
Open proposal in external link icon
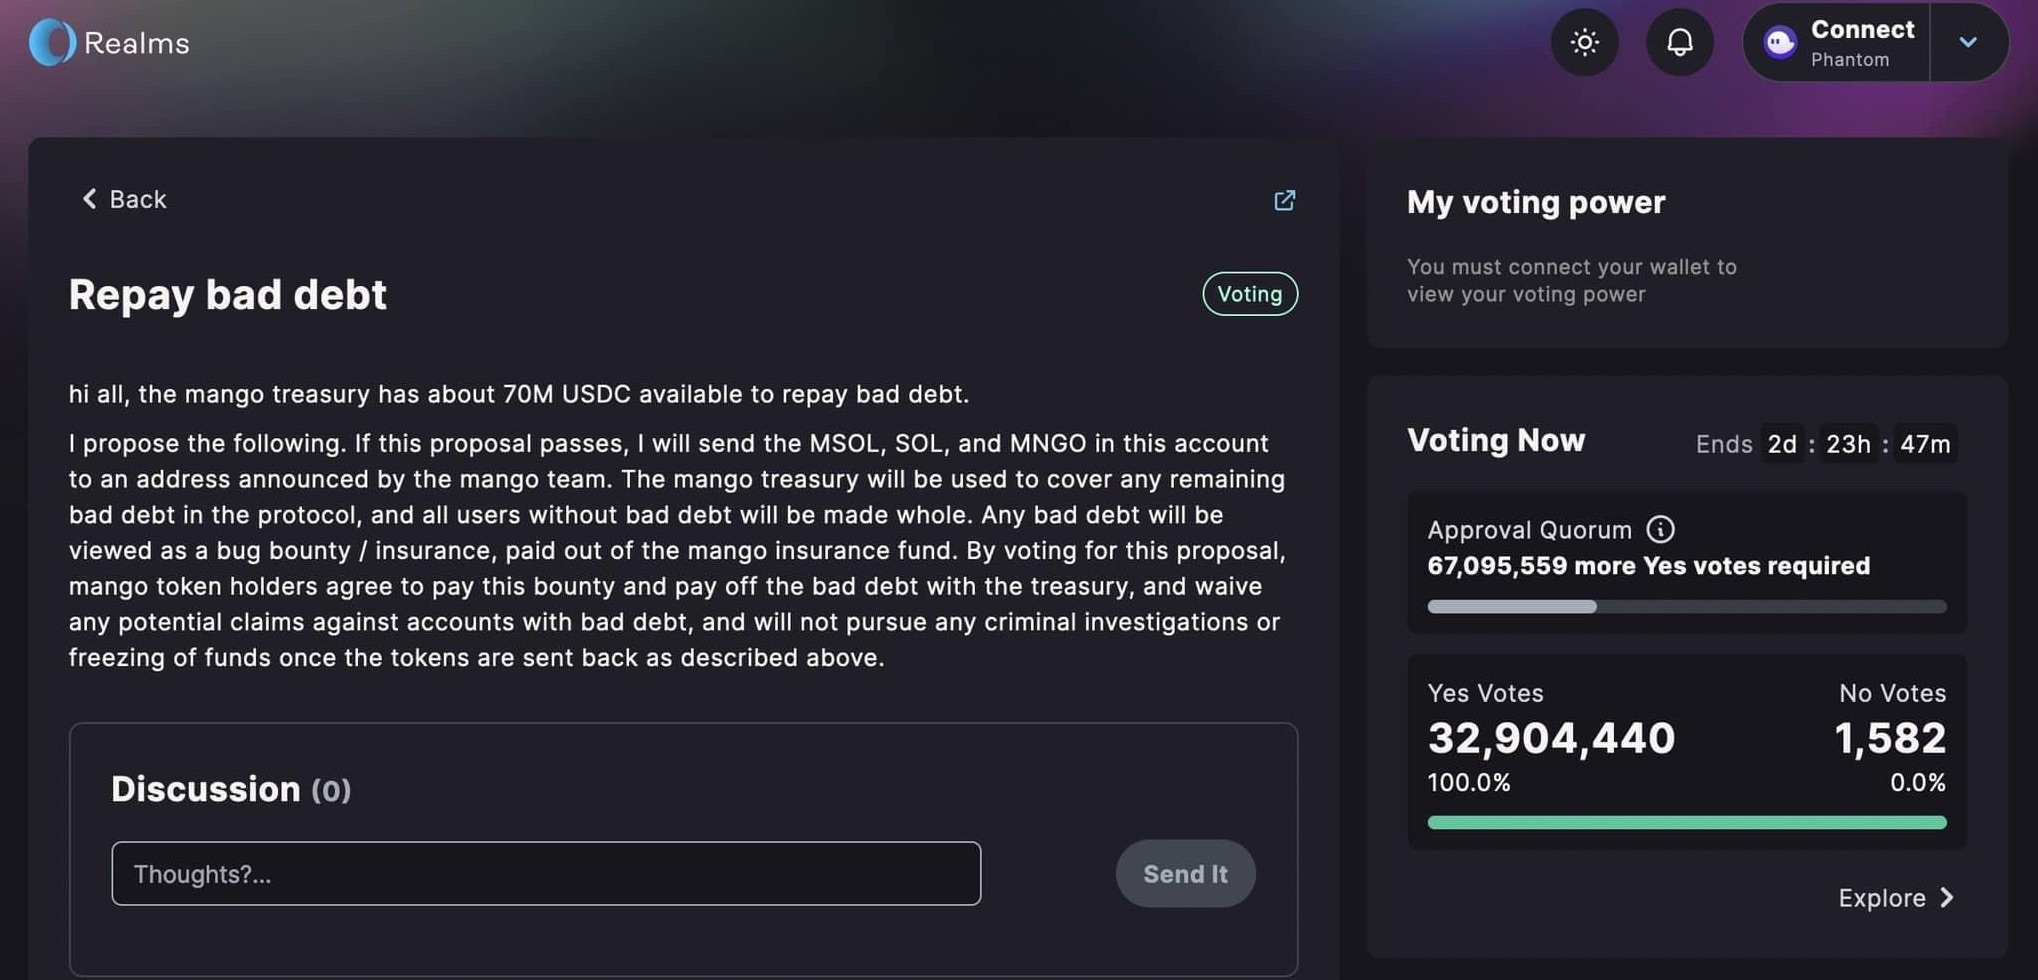pos(1284,200)
